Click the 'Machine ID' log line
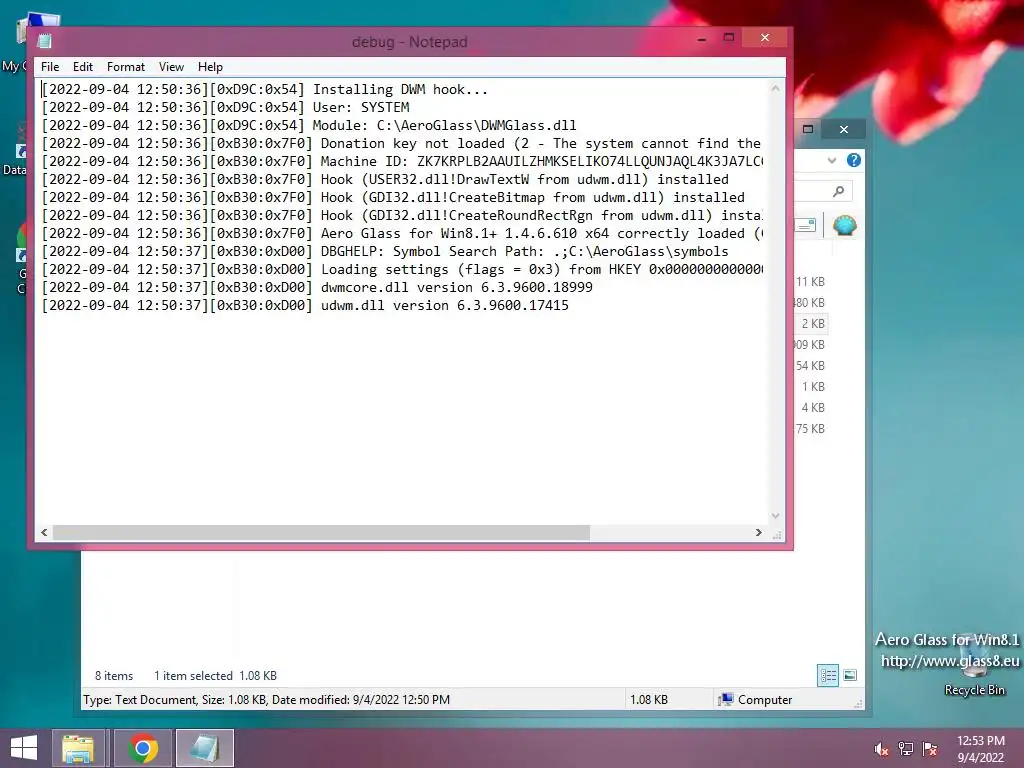1024x768 pixels. click(402, 161)
